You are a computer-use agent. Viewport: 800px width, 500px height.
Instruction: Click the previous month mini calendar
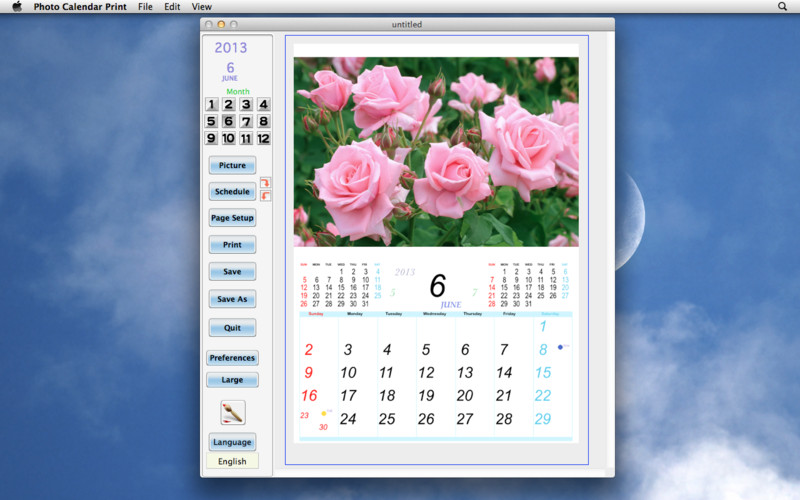[x=340, y=285]
